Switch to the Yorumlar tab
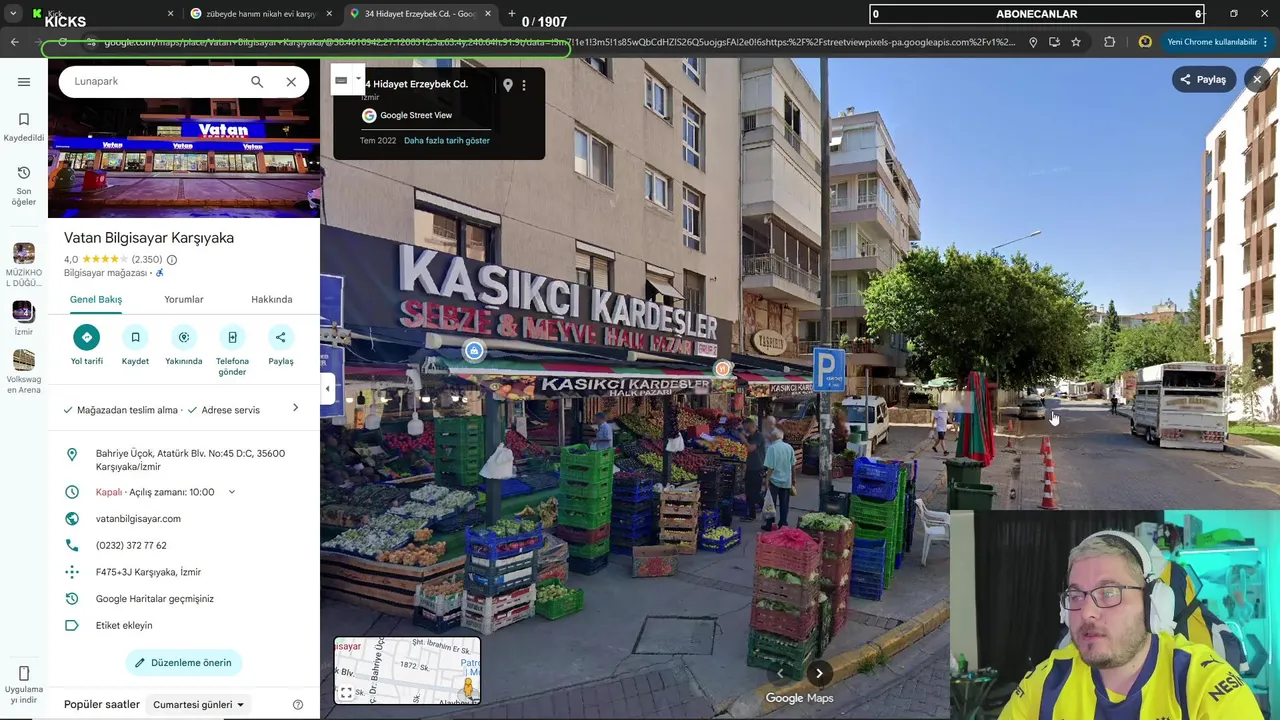 (x=184, y=300)
